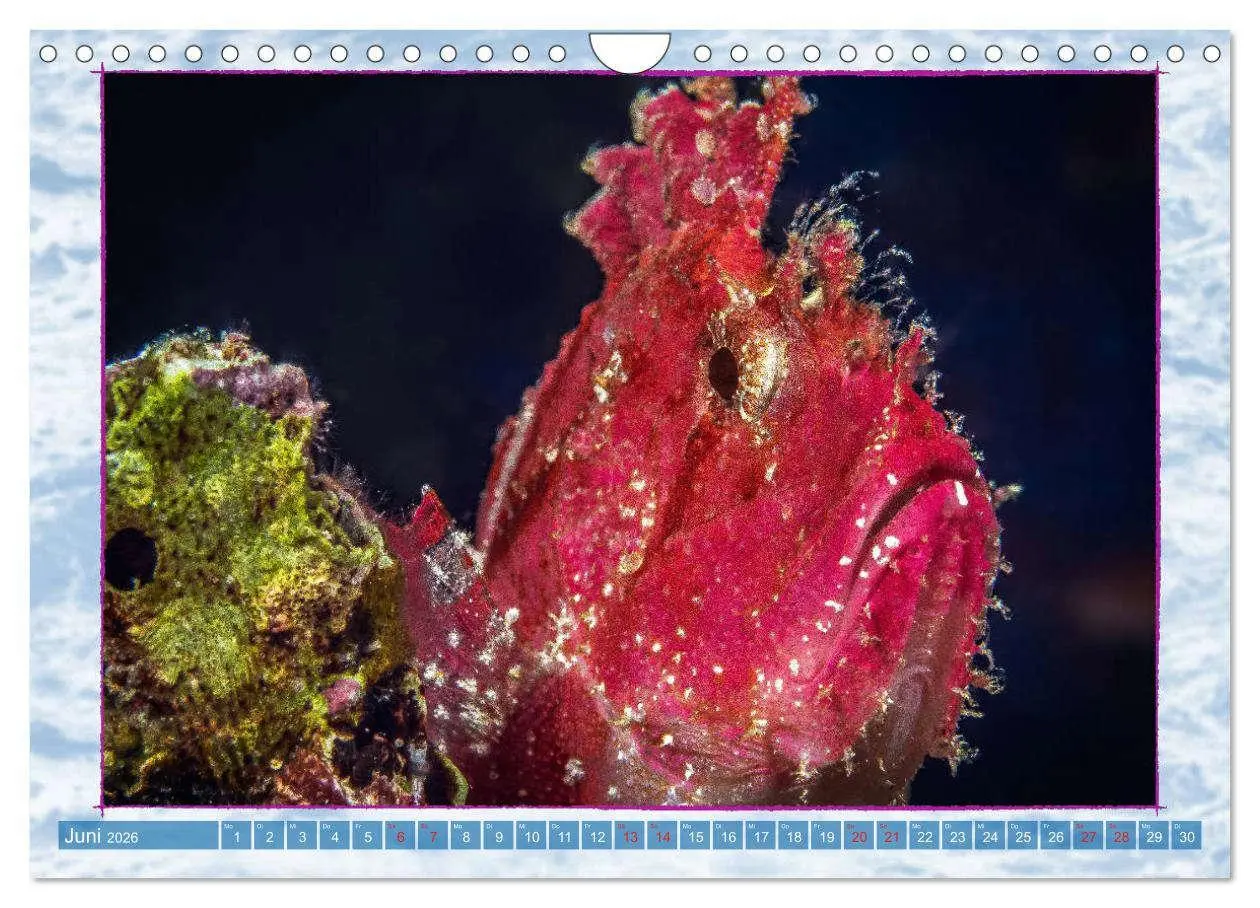Image resolution: width=1260 pixels, height=908 pixels.
Task: Click day 30 at the strip's end
Action: (1186, 837)
